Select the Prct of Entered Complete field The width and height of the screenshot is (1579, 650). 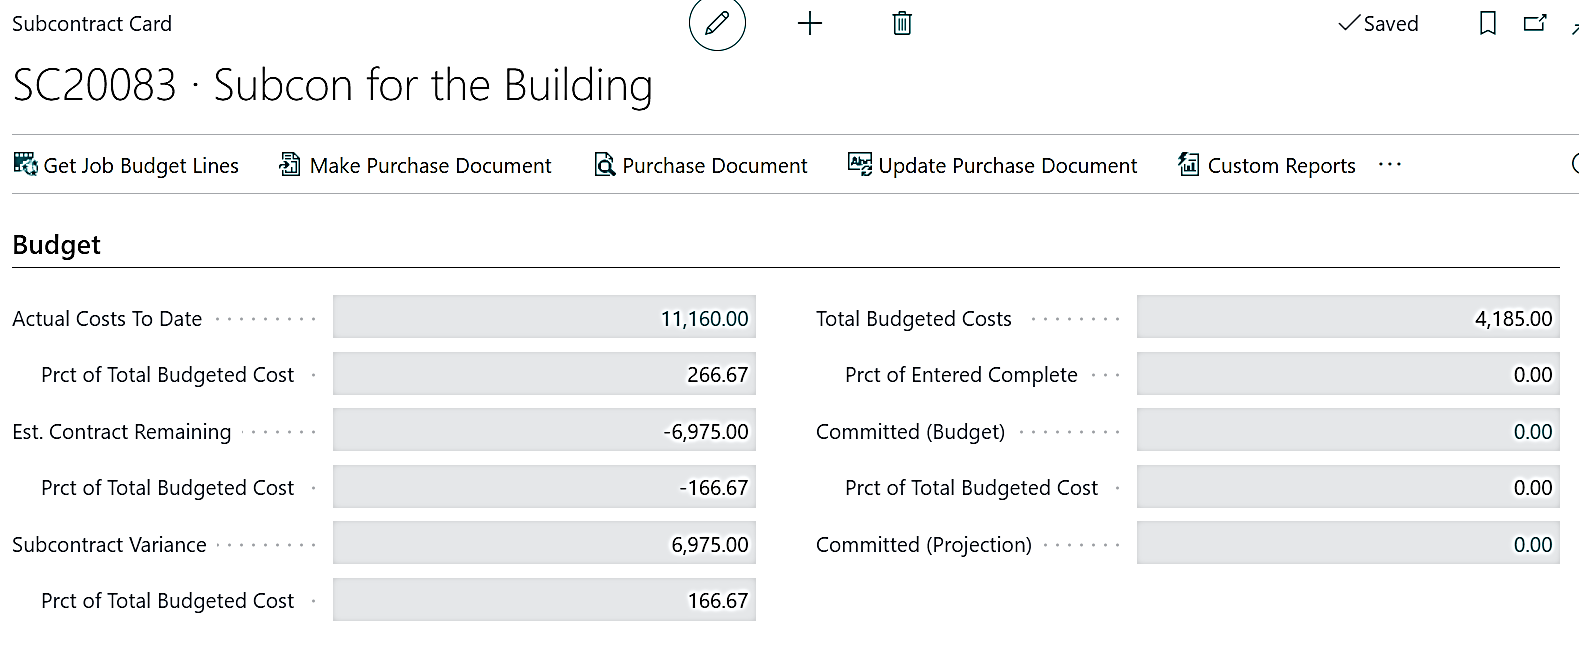point(1347,375)
